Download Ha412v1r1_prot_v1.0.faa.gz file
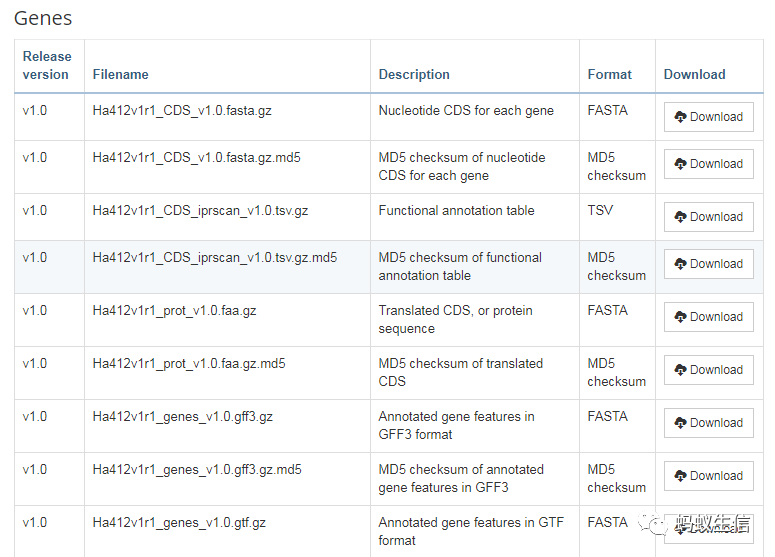The width and height of the screenshot is (775, 557). (x=708, y=317)
